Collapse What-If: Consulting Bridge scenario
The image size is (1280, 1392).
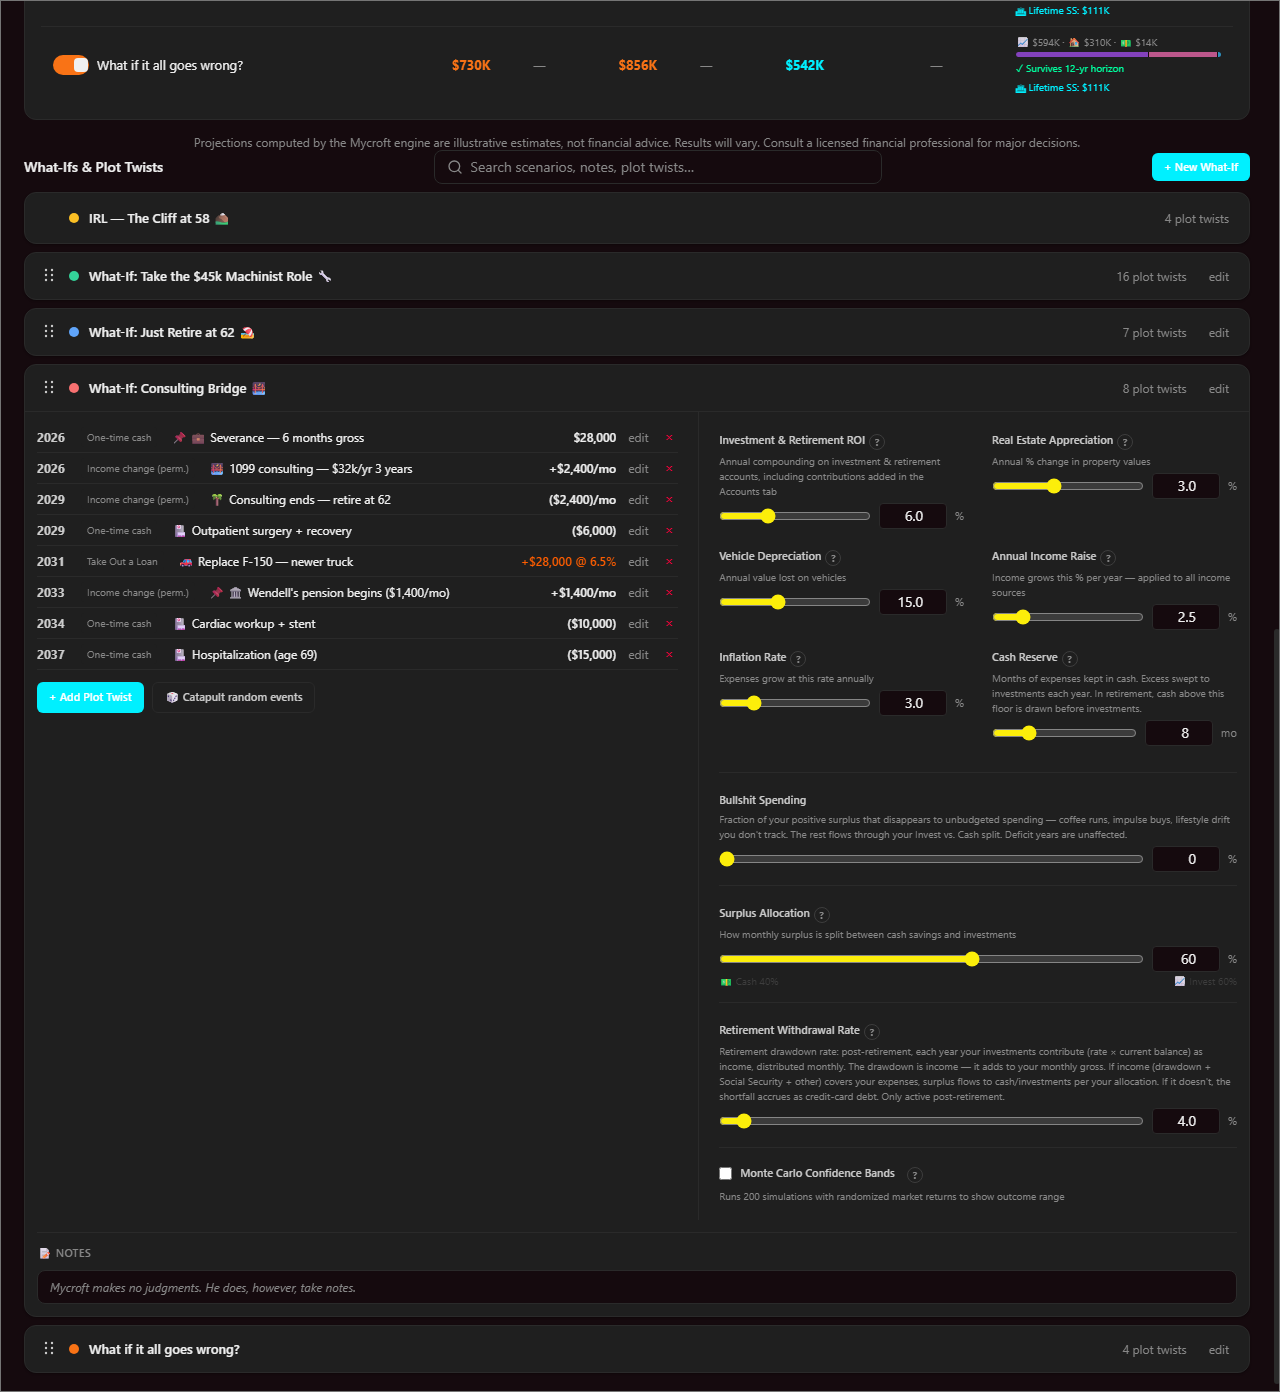pos(637,388)
